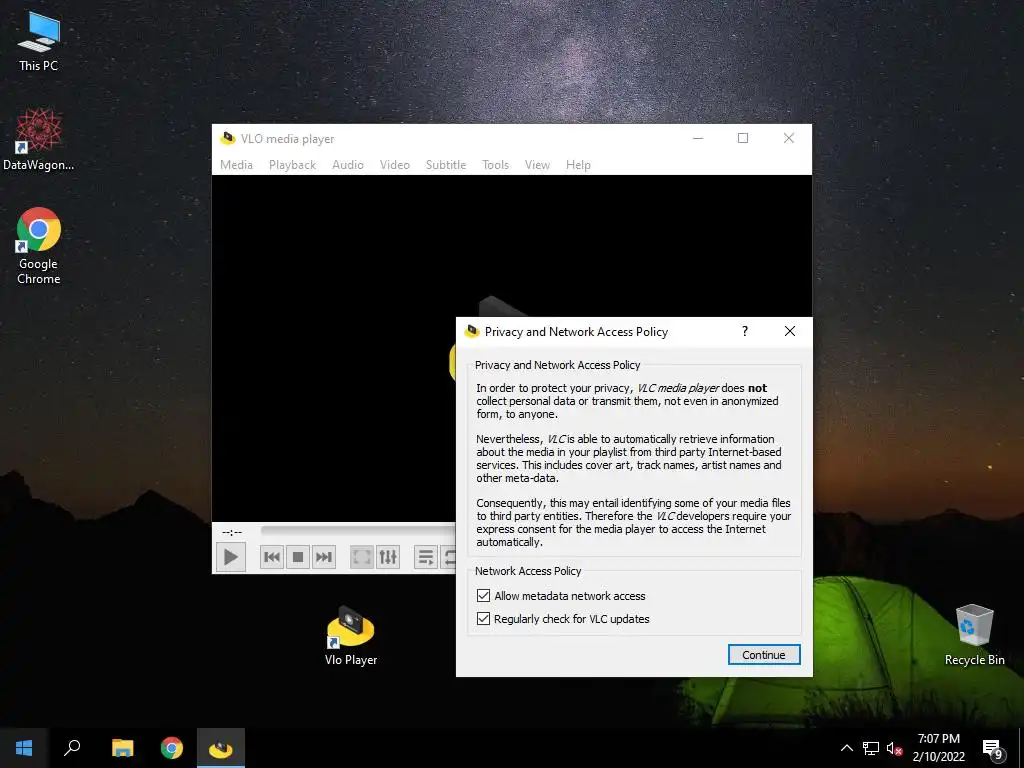Open the Help menu
1024x768 pixels.
[x=578, y=165]
